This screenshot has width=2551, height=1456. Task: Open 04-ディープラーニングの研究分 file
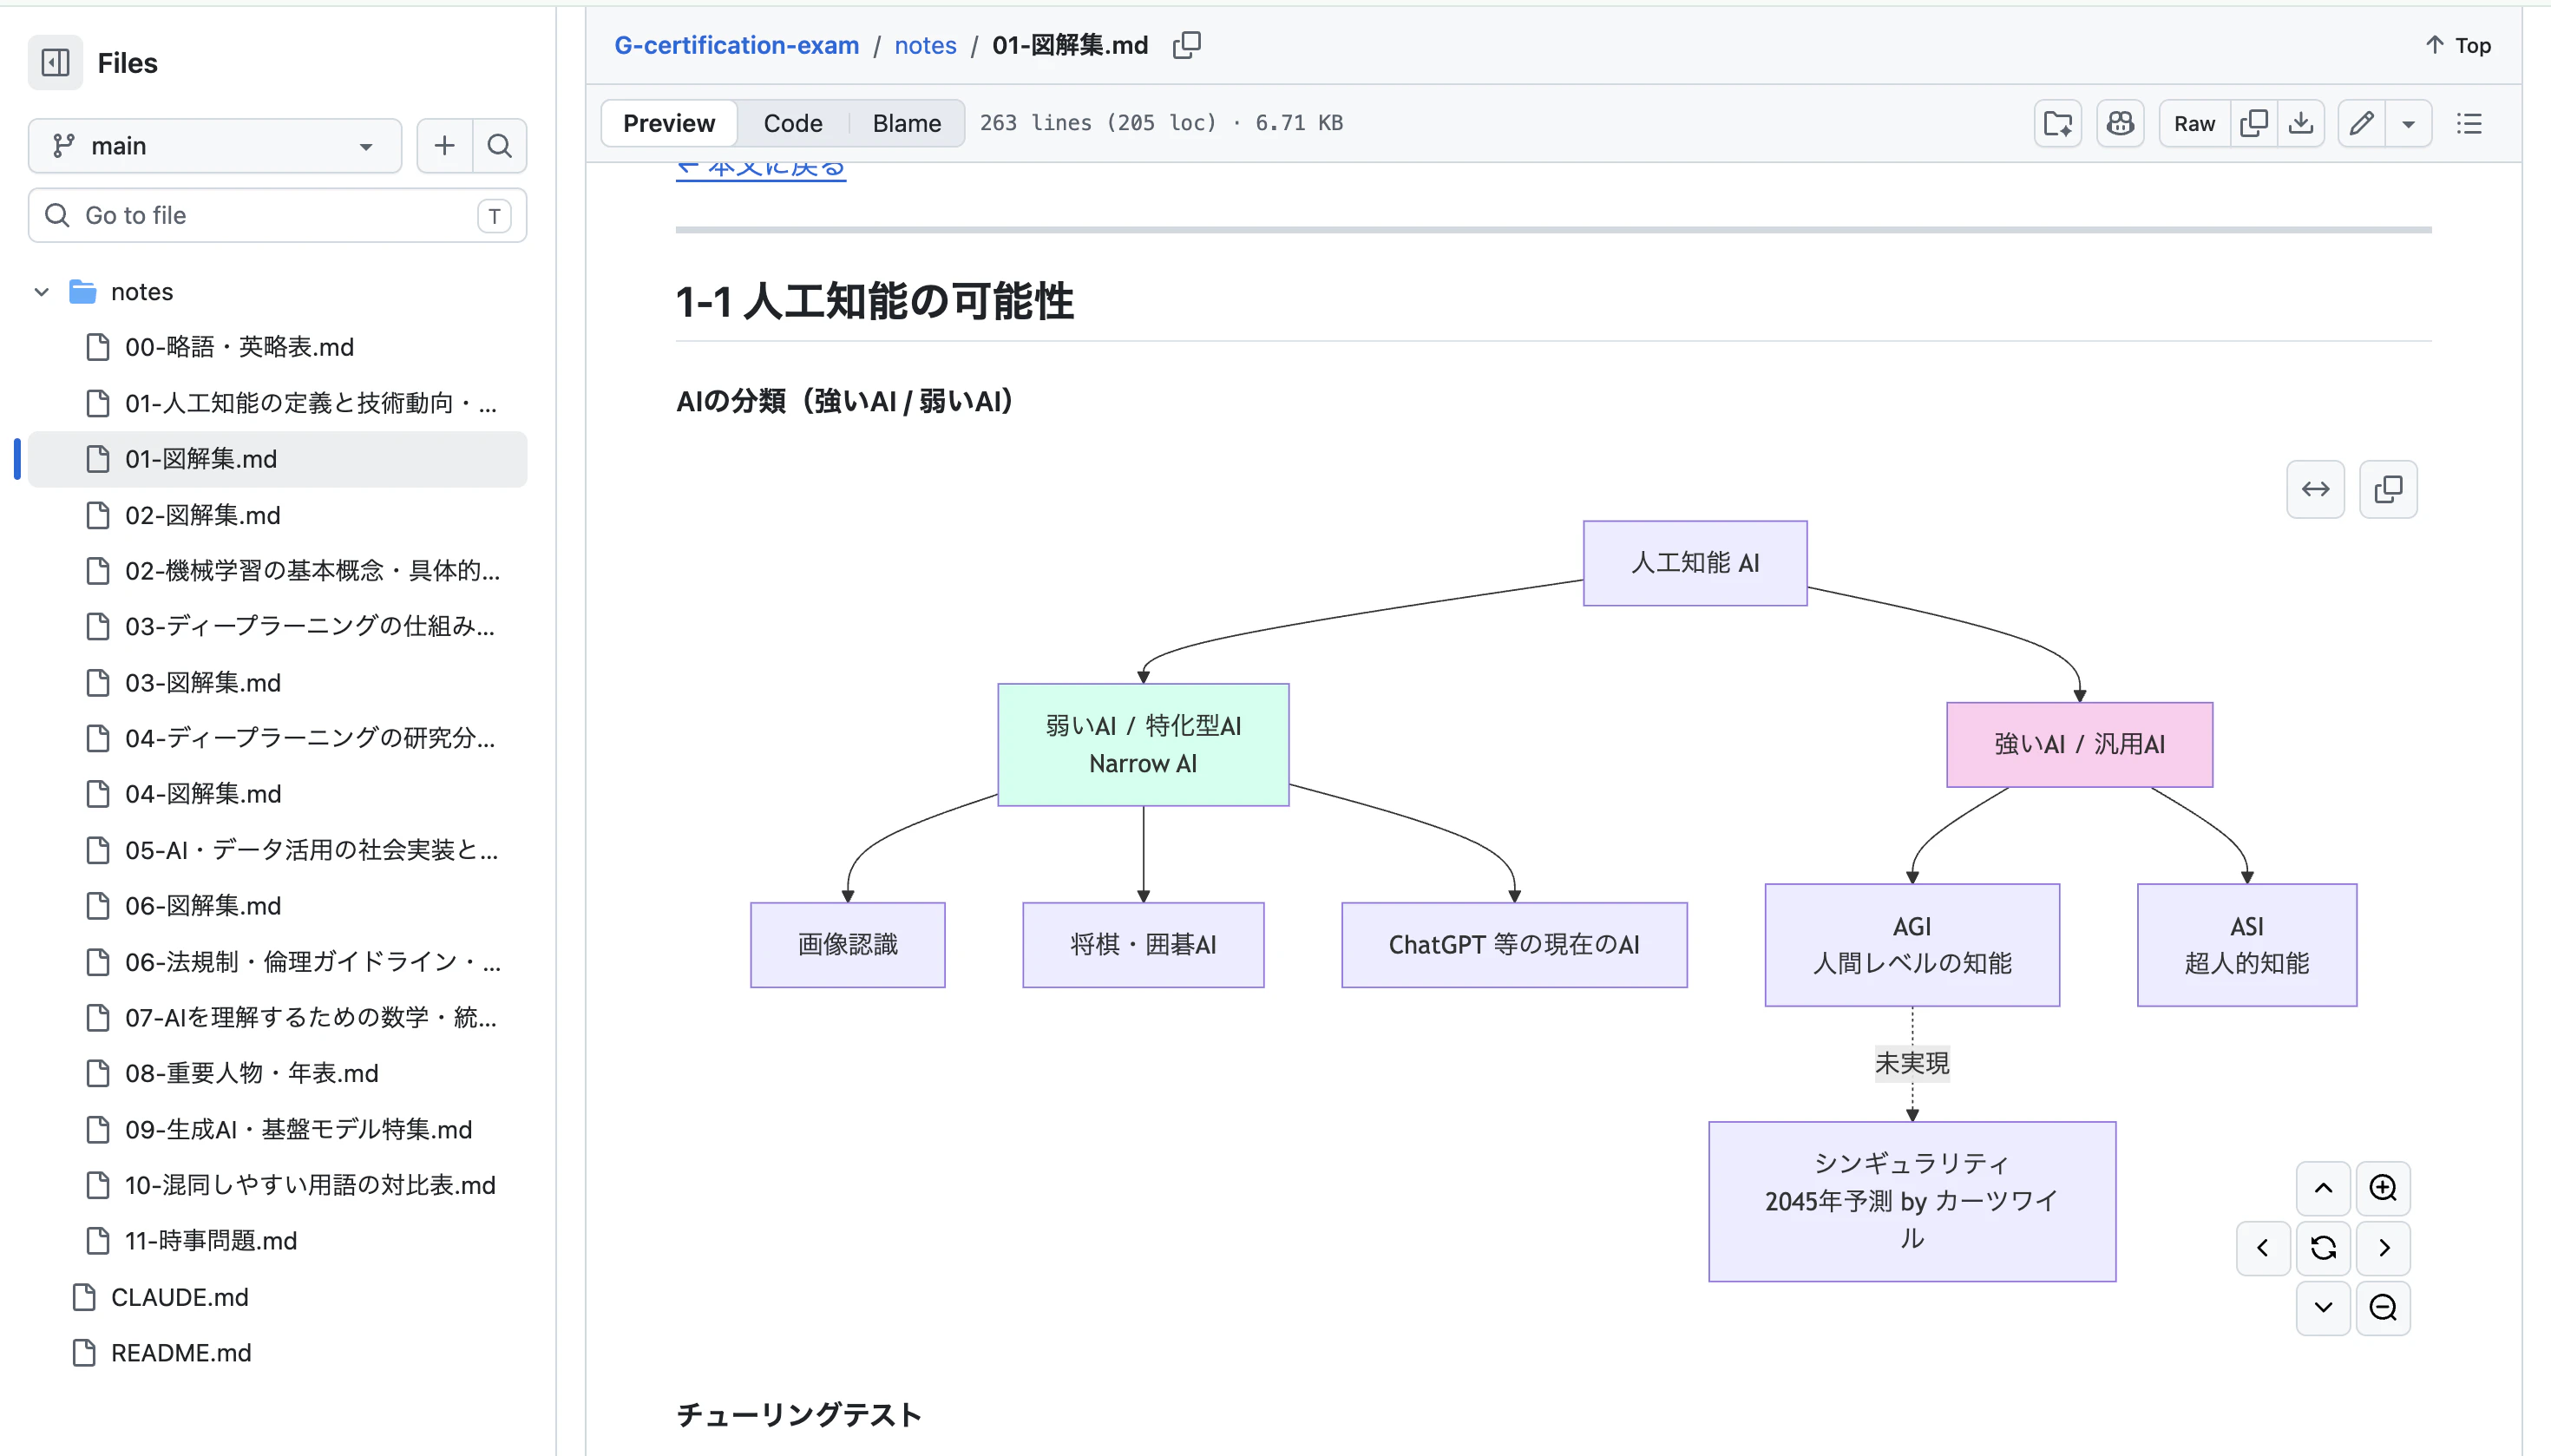tap(277, 738)
